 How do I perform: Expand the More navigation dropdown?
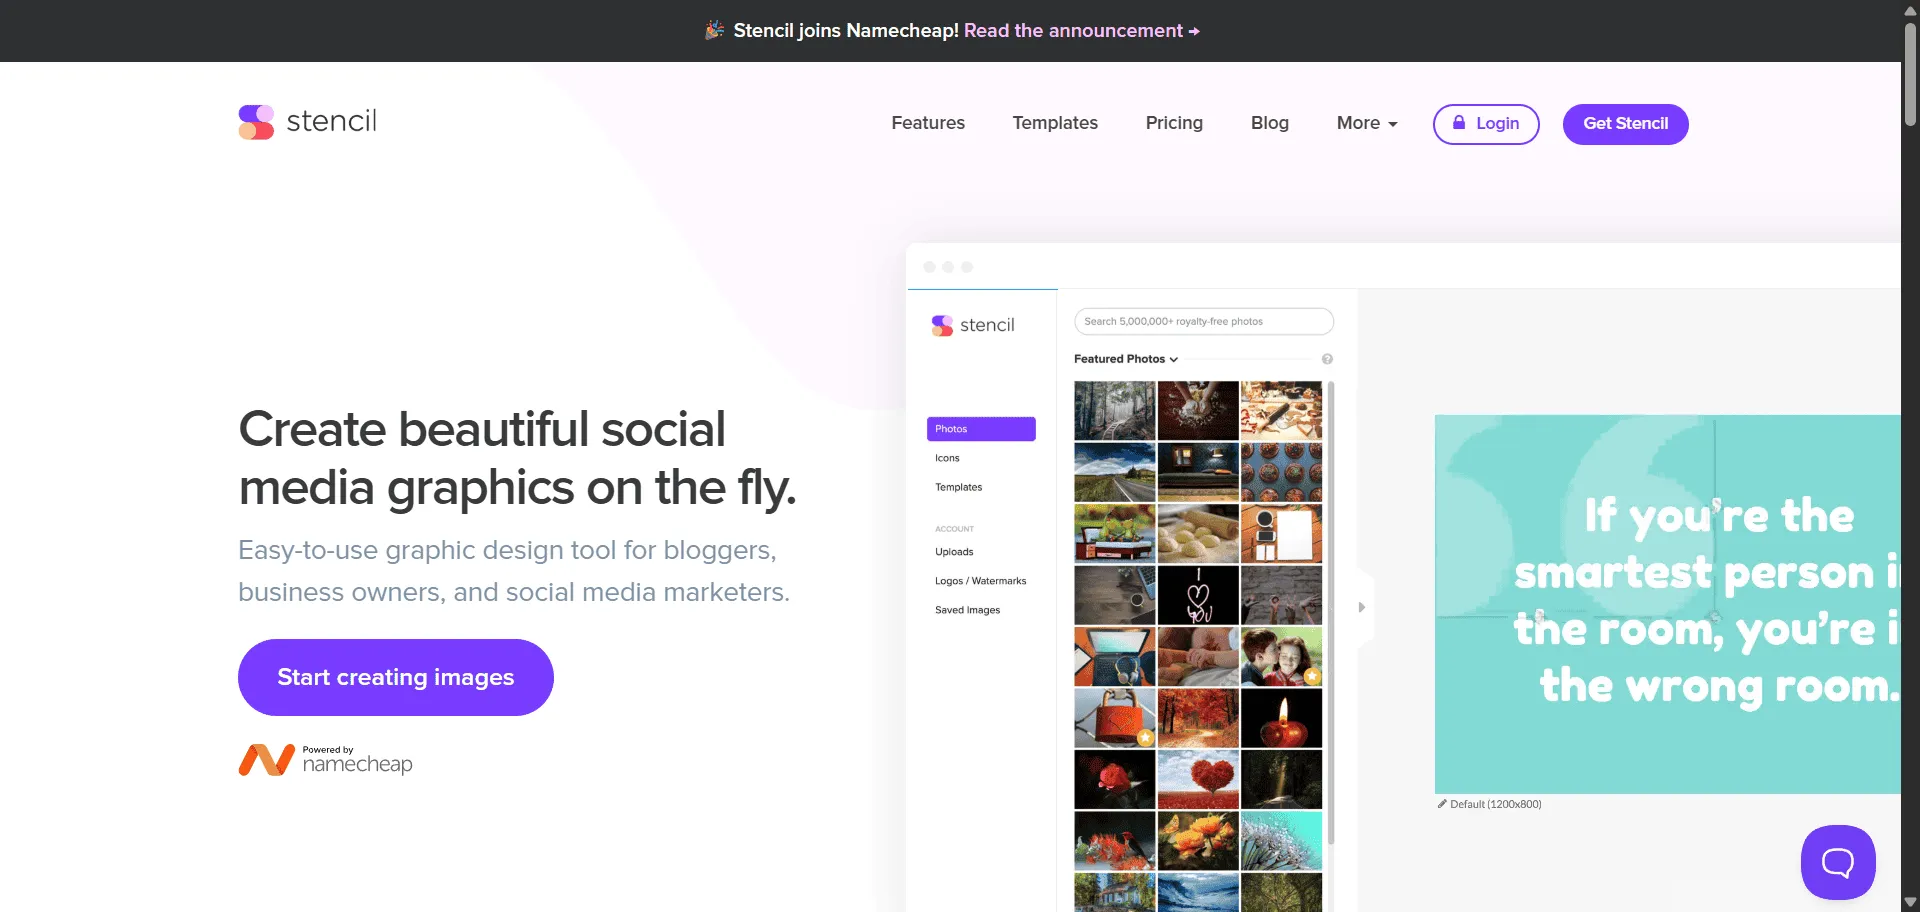point(1366,123)
